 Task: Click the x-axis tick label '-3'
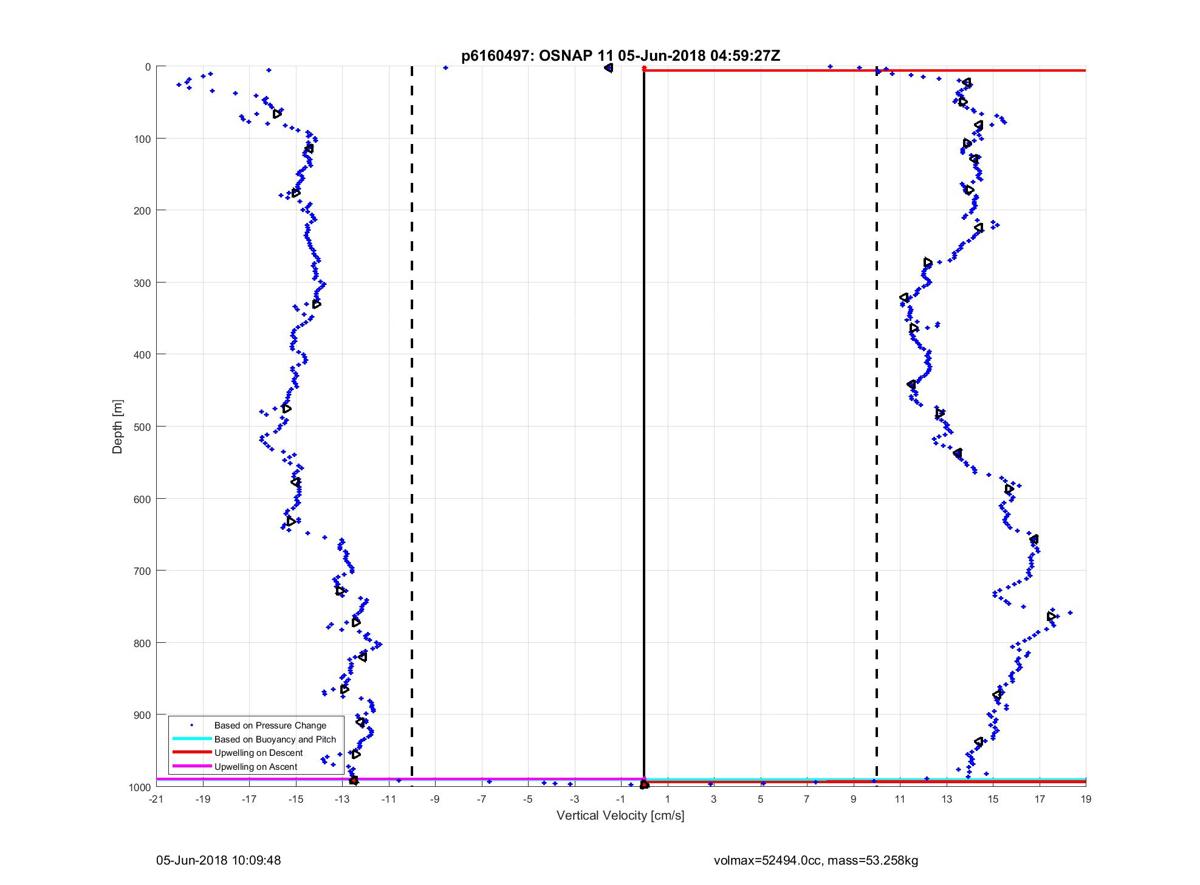click(x=574, y=800)
